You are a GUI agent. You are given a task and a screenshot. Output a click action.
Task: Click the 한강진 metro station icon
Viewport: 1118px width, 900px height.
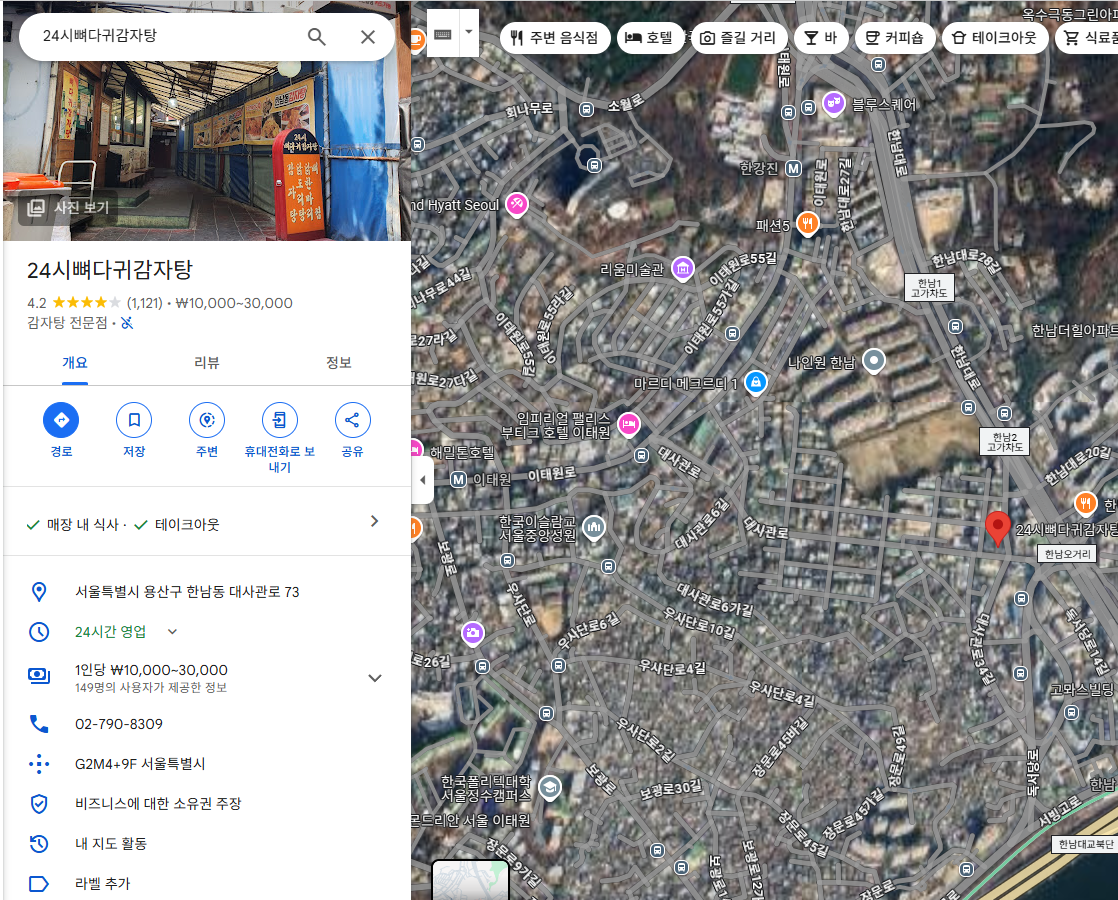click(x=794, y=169)
